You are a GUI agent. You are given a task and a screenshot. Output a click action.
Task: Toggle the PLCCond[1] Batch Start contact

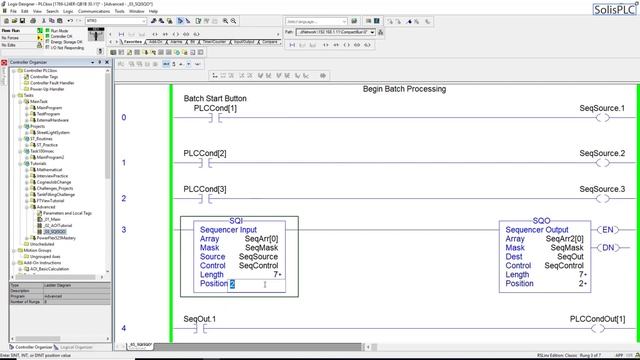pos(215,118)
